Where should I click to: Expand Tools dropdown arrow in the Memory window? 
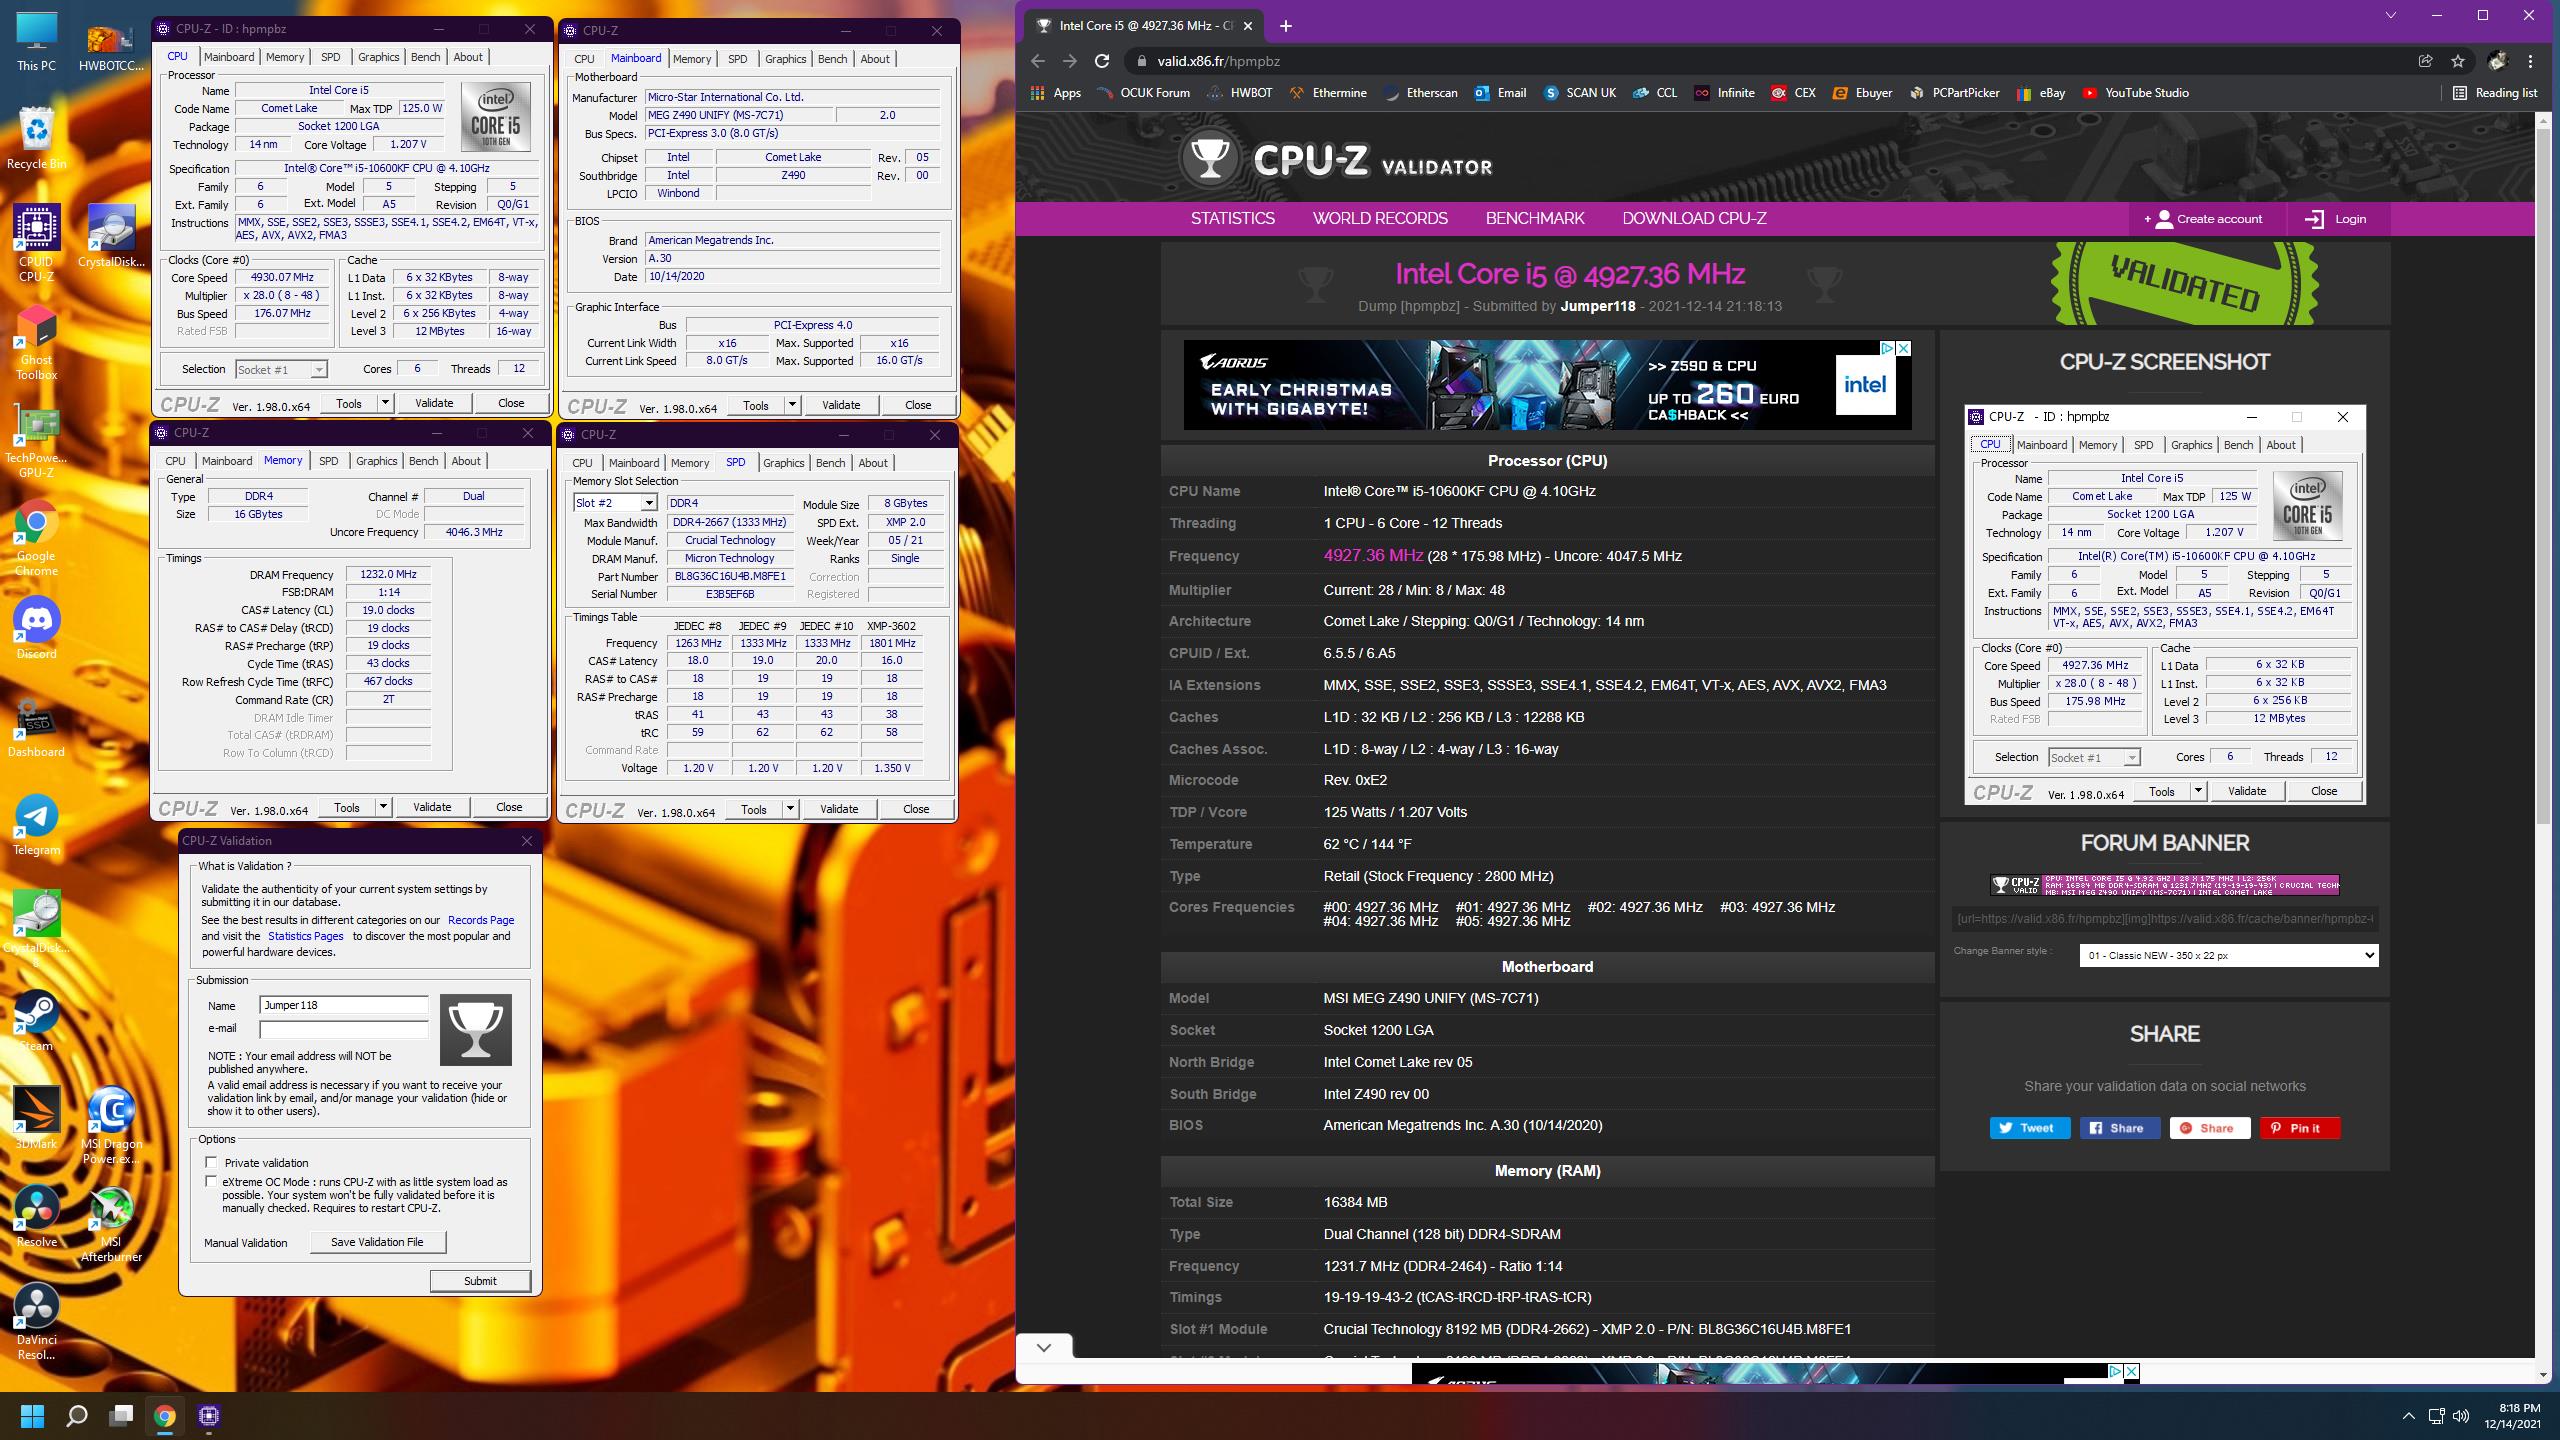pos(383,807)
